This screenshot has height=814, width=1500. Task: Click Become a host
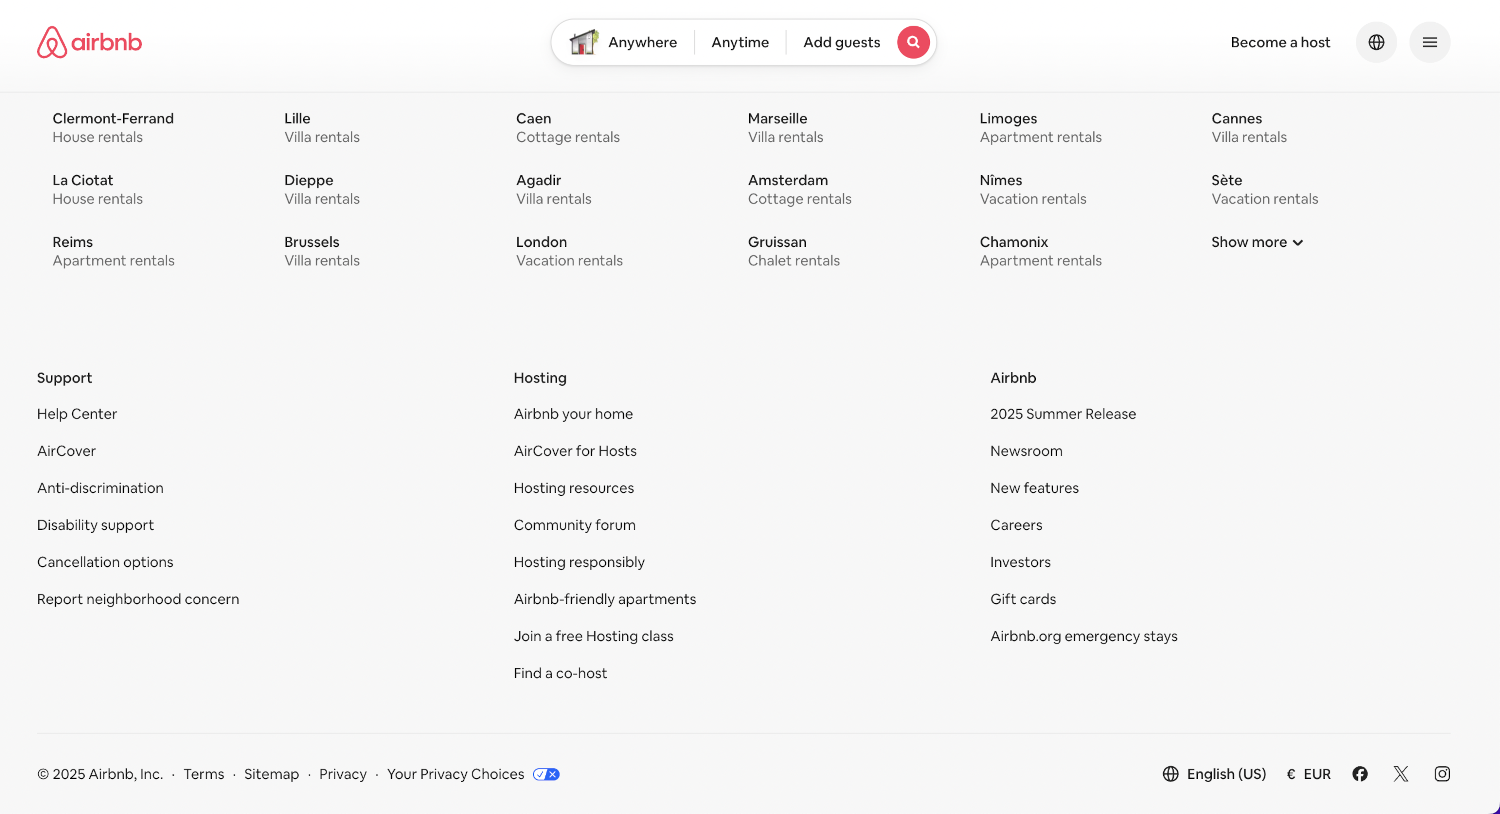coord(1280,42)
